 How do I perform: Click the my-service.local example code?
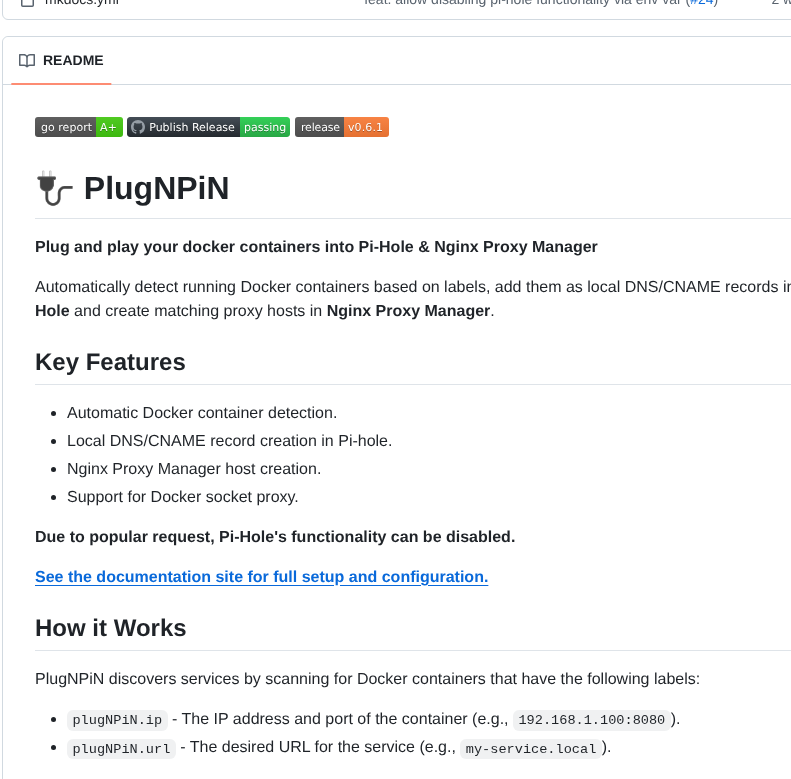click(530, 748)
